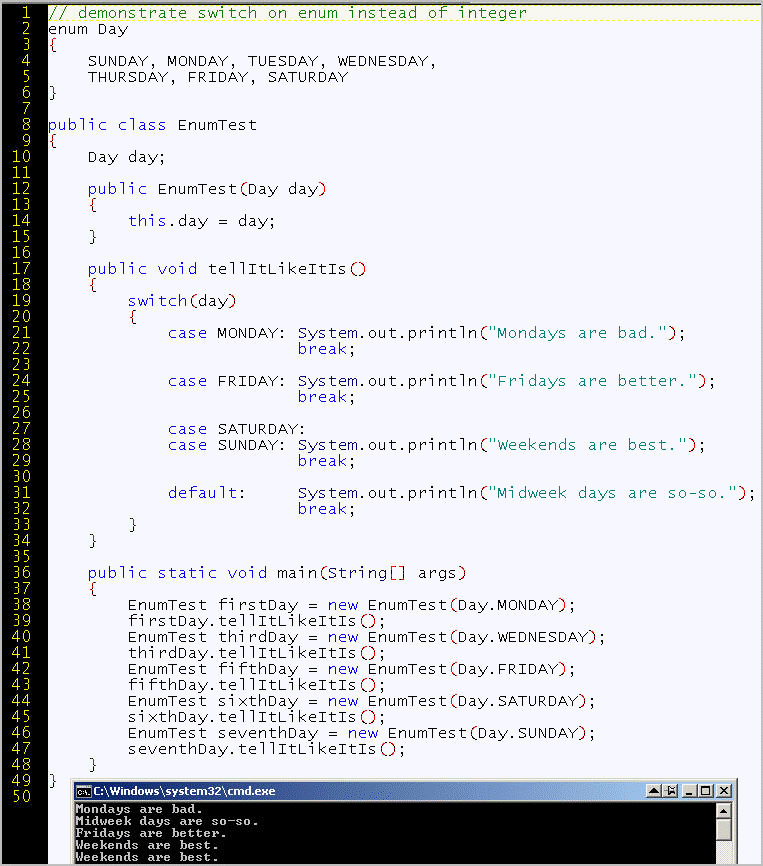763x866 pixels.
Task: Click 'Day.MONDAY' argument on line 38
Action: coord(507,605)
